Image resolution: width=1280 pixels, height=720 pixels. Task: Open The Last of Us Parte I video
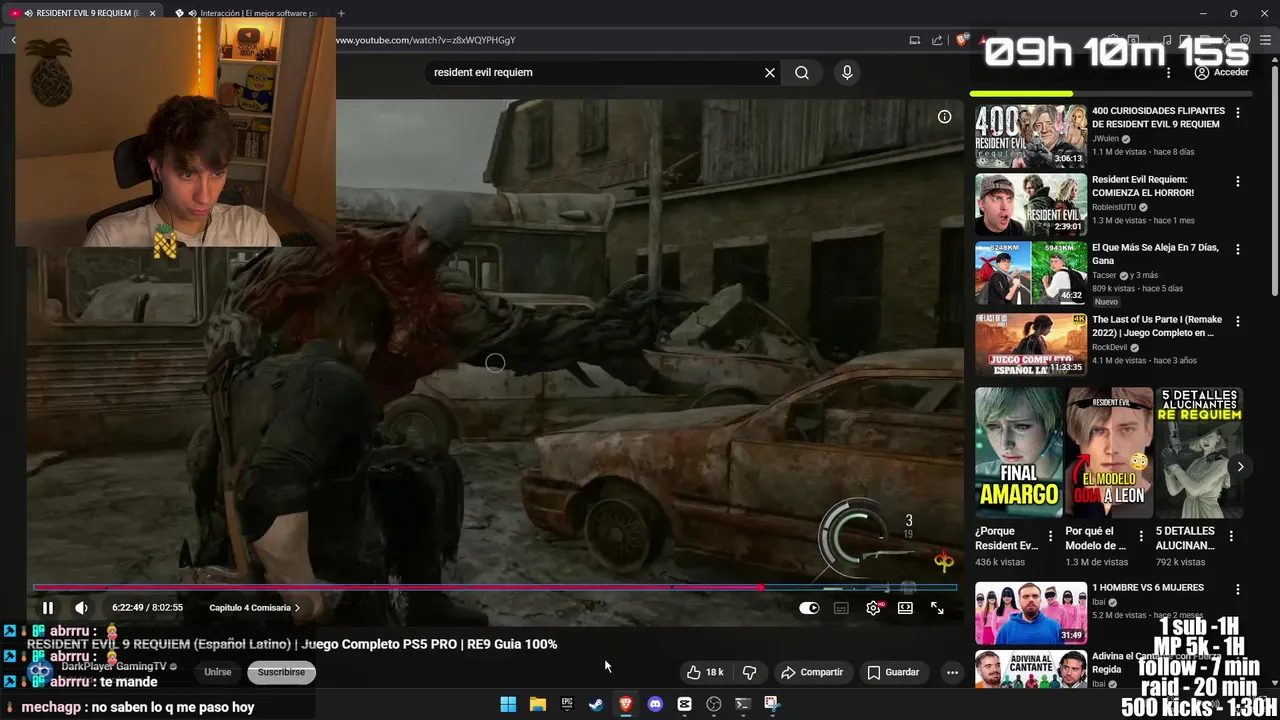1031,345
